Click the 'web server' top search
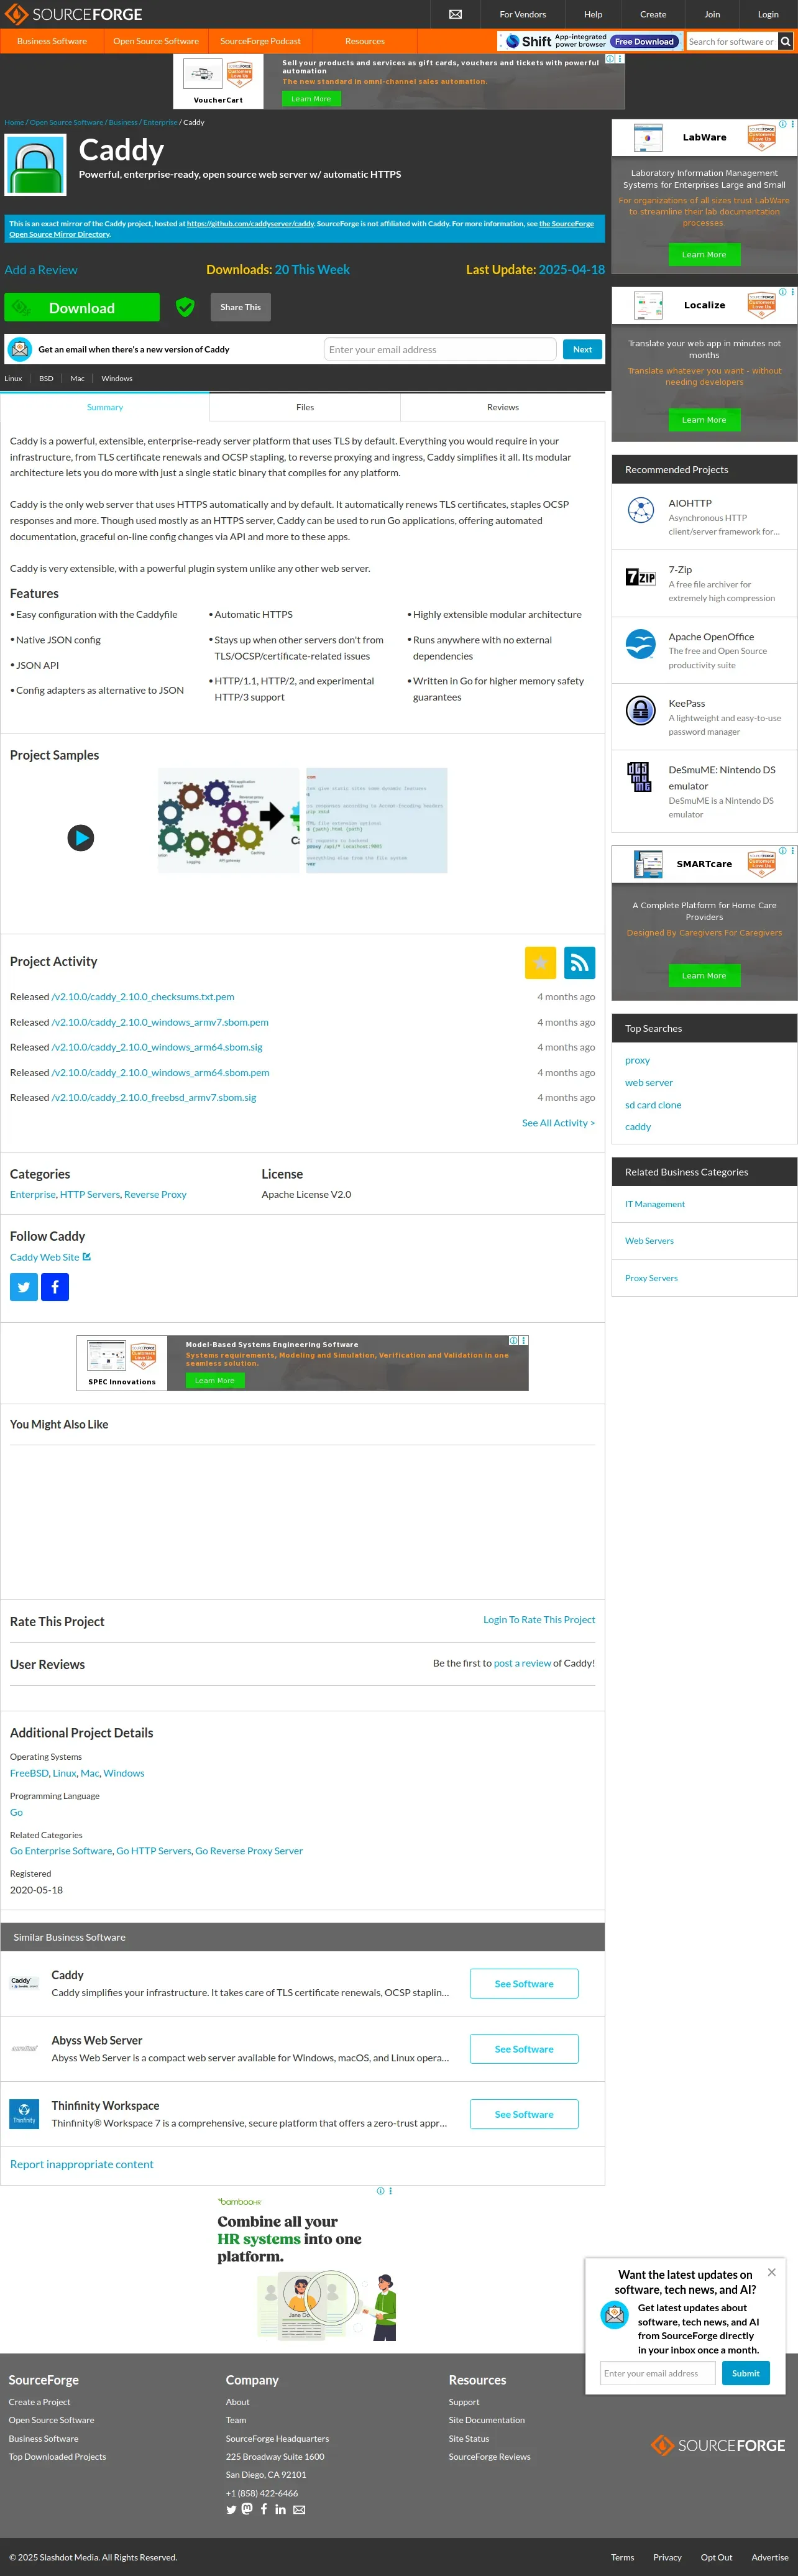This screenshot has height=2576, width=798. pyautogui.click(x=649, y=1082)
